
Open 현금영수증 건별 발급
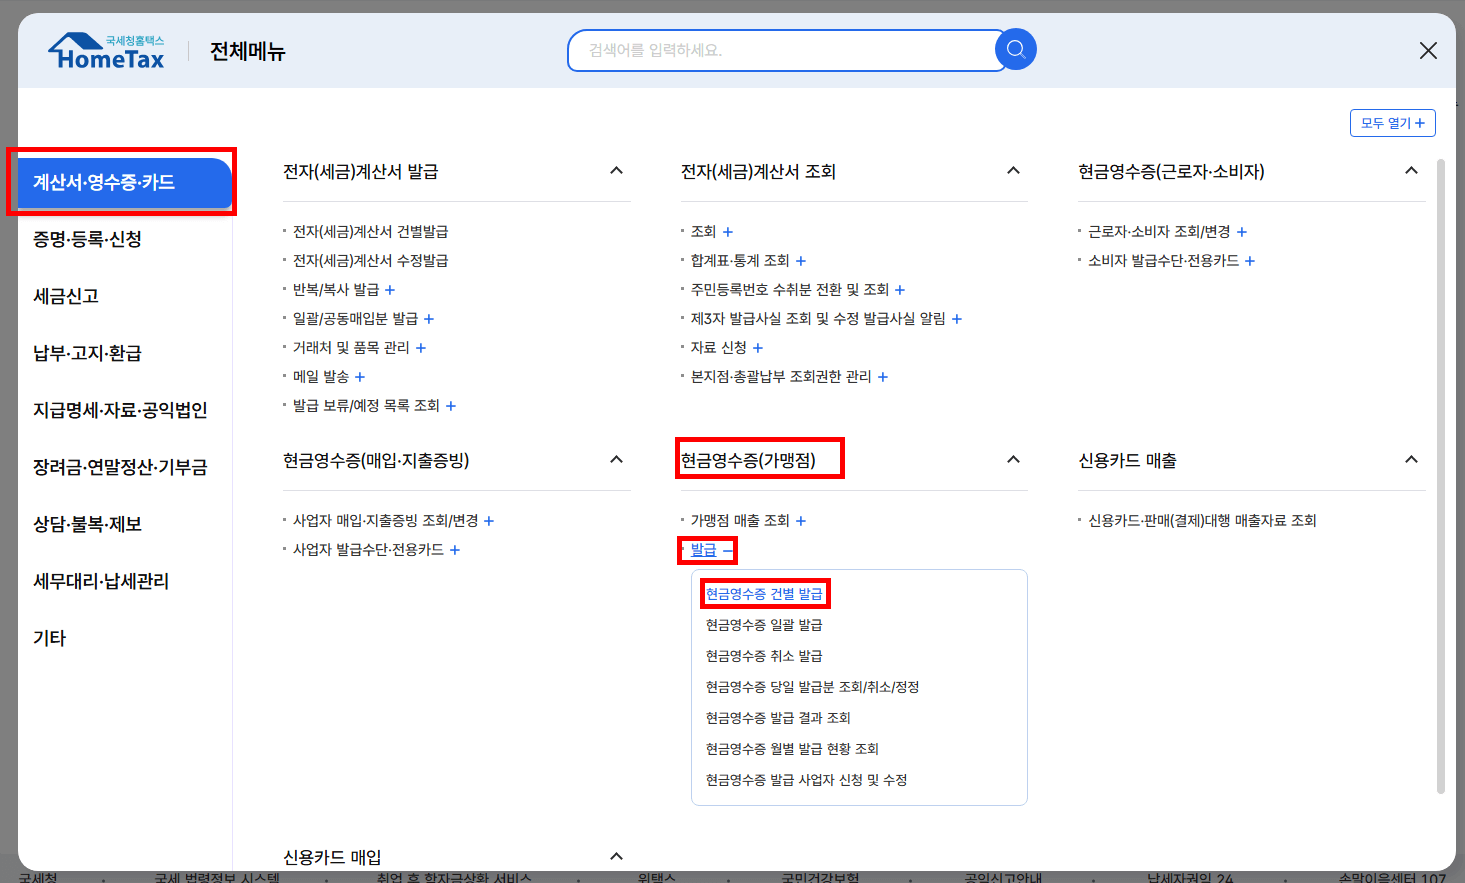[765, 593]
